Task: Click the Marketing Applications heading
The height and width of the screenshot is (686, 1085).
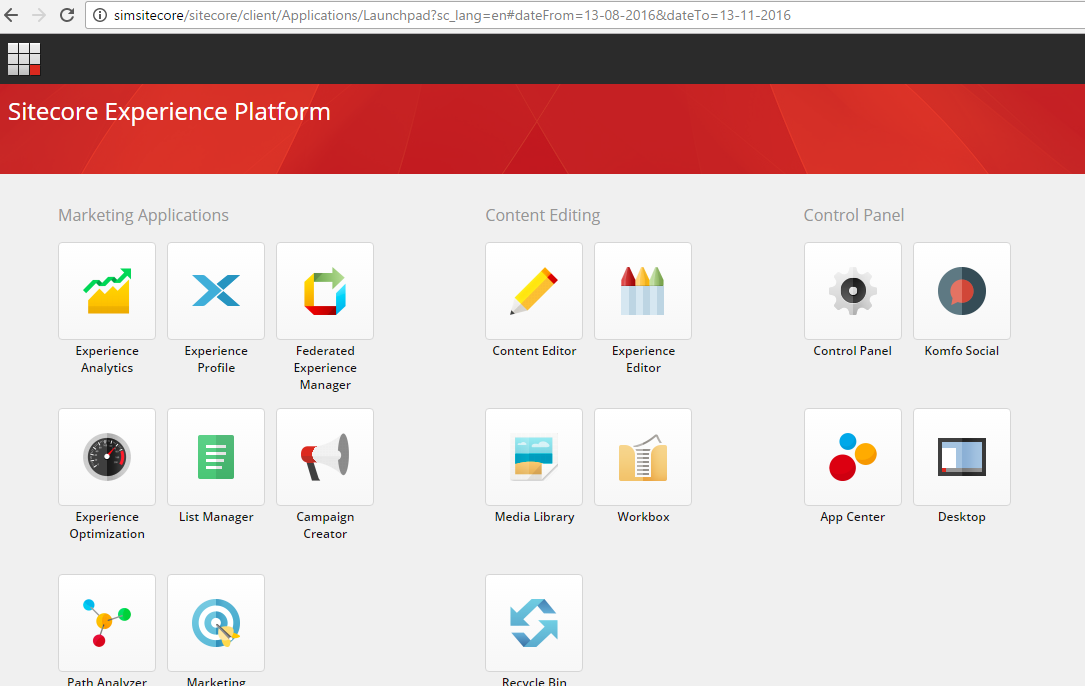Action: pos(143,215)
